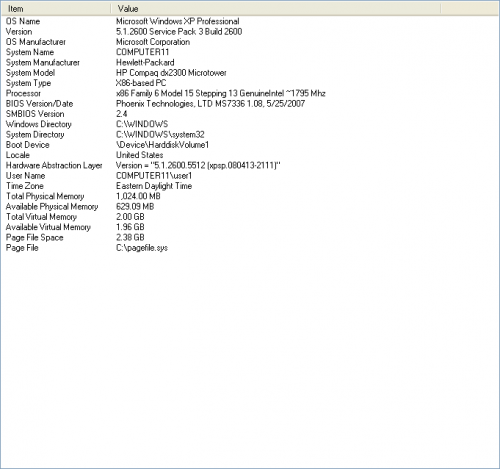Select value Microsoft Windows XP Professional
500x469 pixels.
click(178, 21)
